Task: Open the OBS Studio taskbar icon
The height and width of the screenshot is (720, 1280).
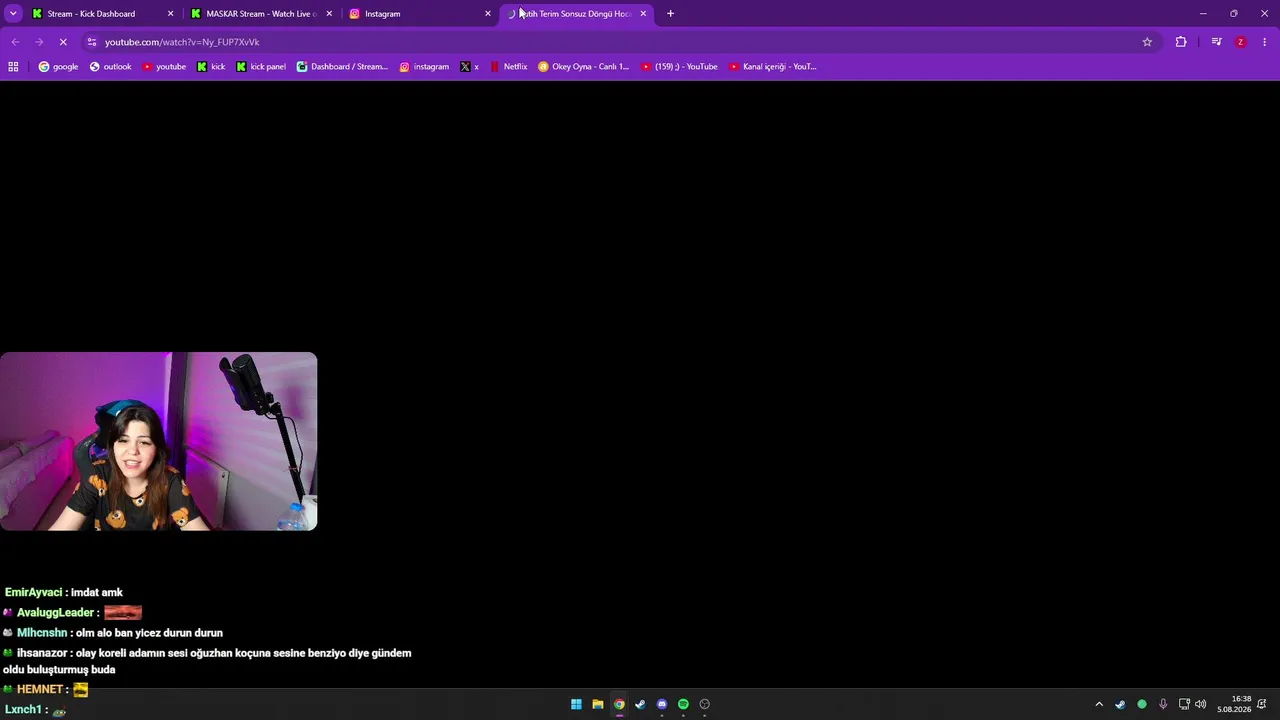Action: (x=705, y=704)
